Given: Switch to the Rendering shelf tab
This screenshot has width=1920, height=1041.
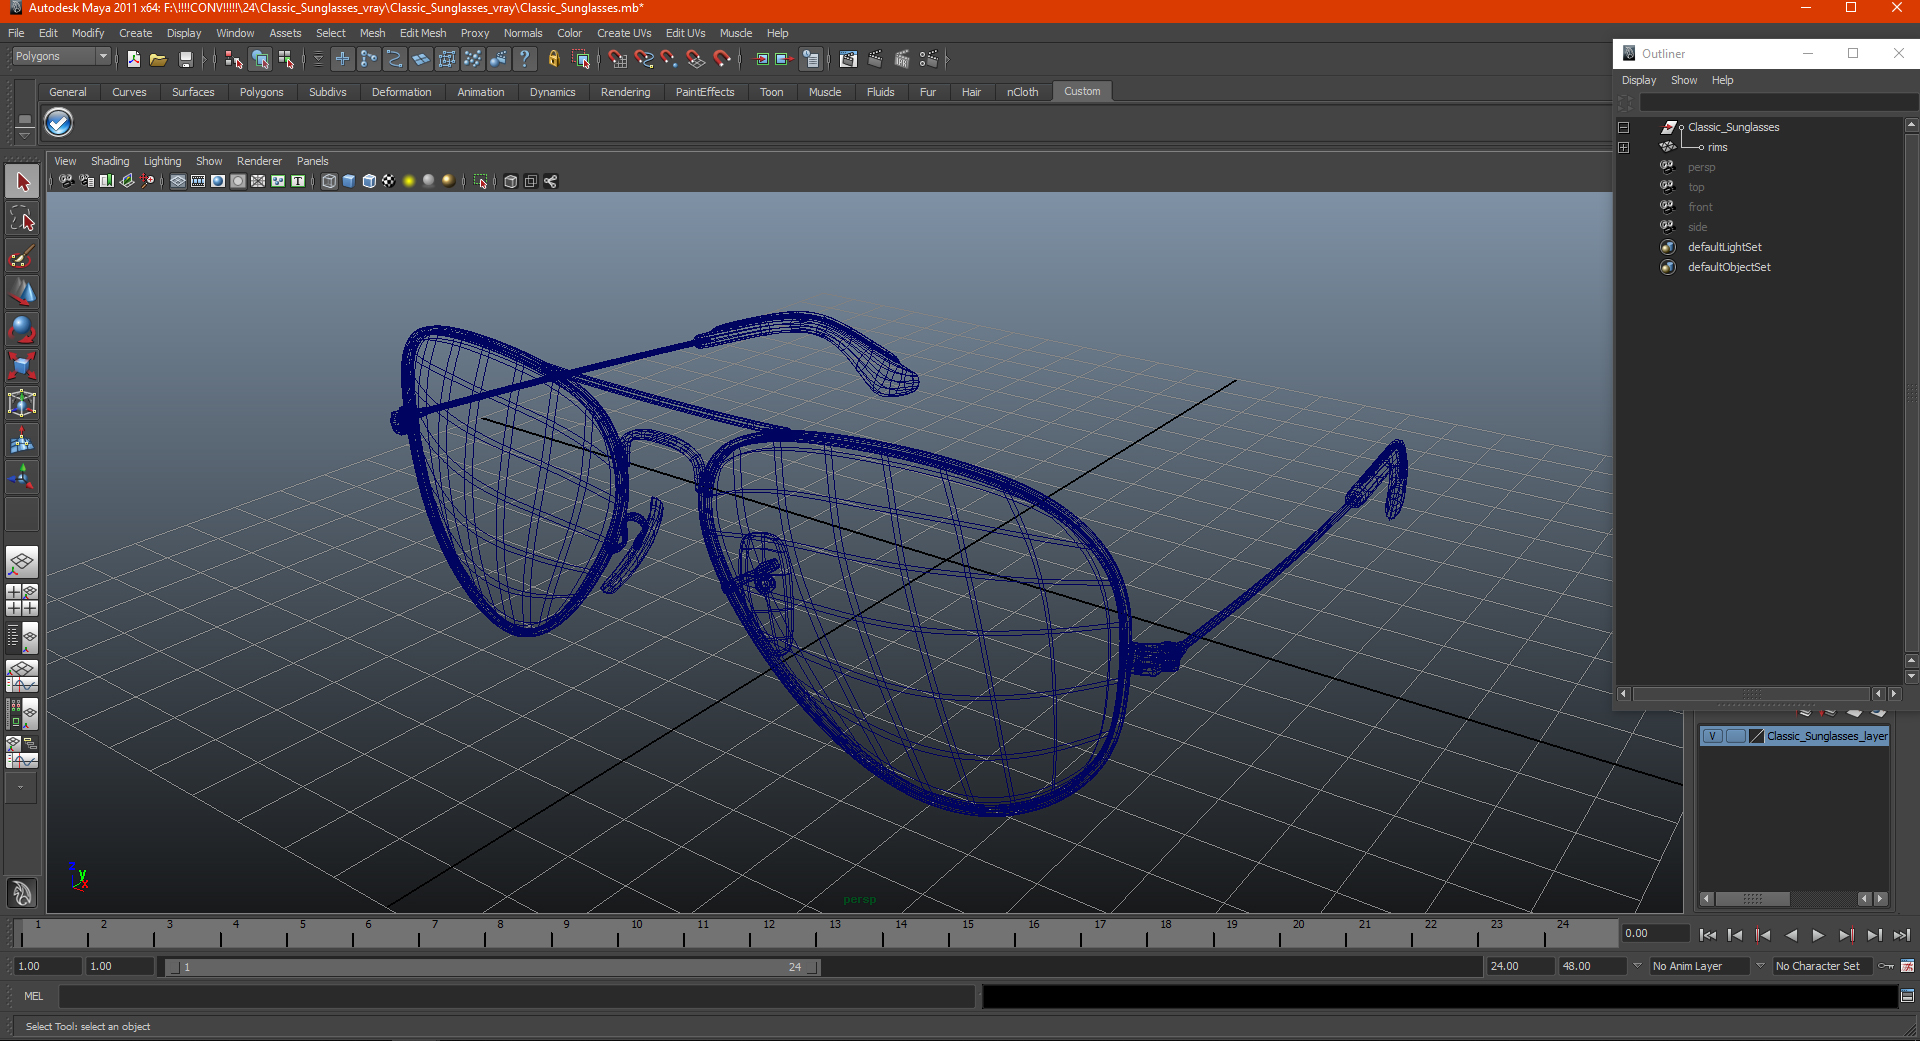Looking at the screenshot, I should pos(625,92).
